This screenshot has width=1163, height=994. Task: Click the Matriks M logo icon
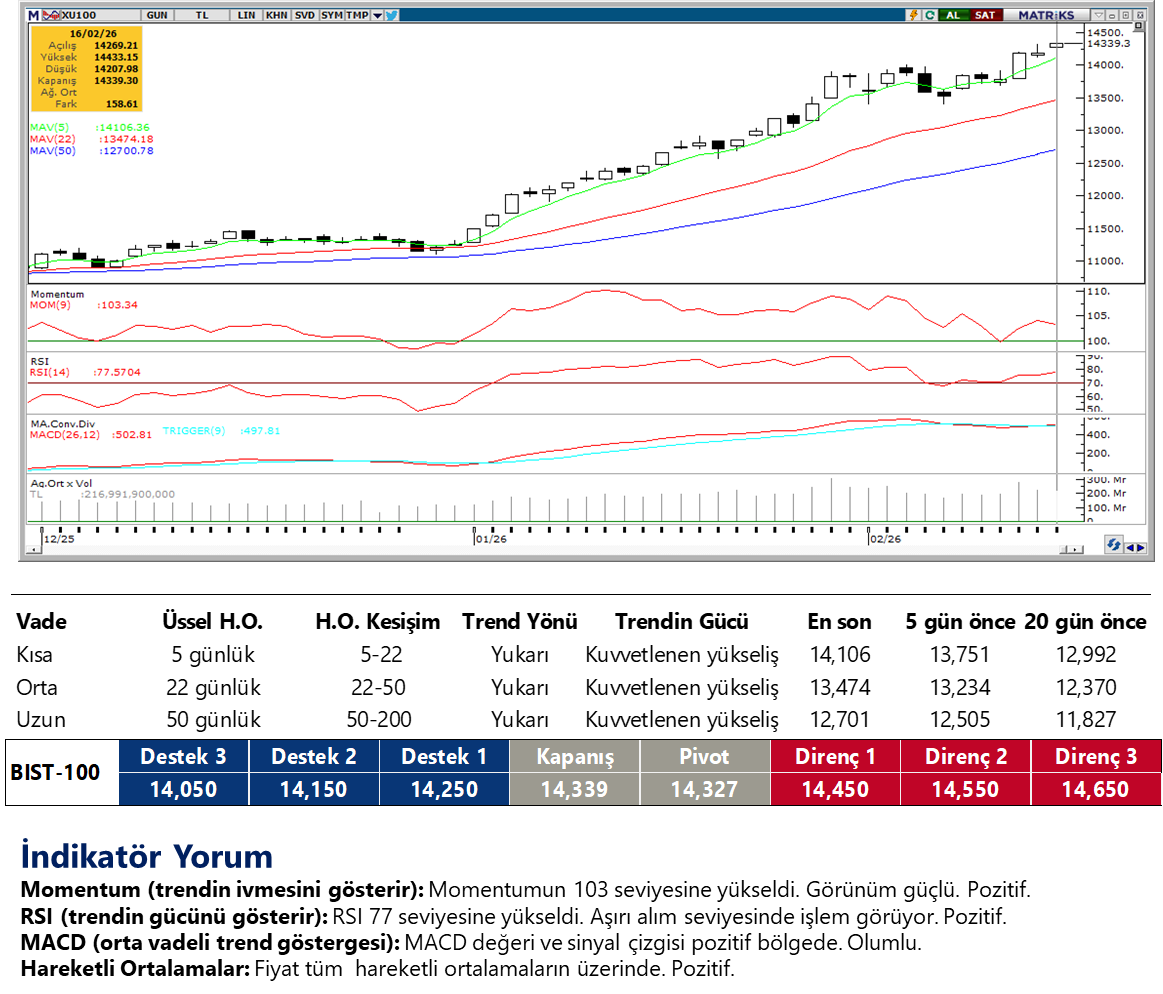coord(33,15)
